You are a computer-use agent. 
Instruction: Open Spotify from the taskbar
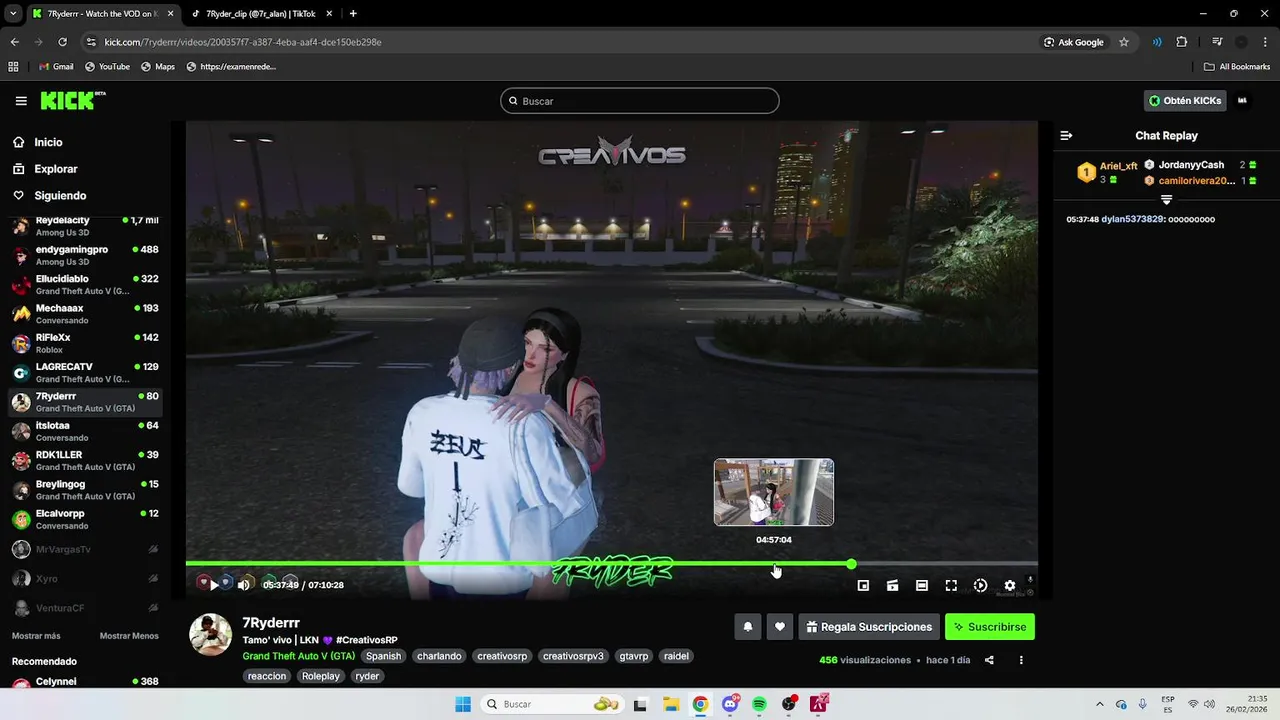[760, 704]
